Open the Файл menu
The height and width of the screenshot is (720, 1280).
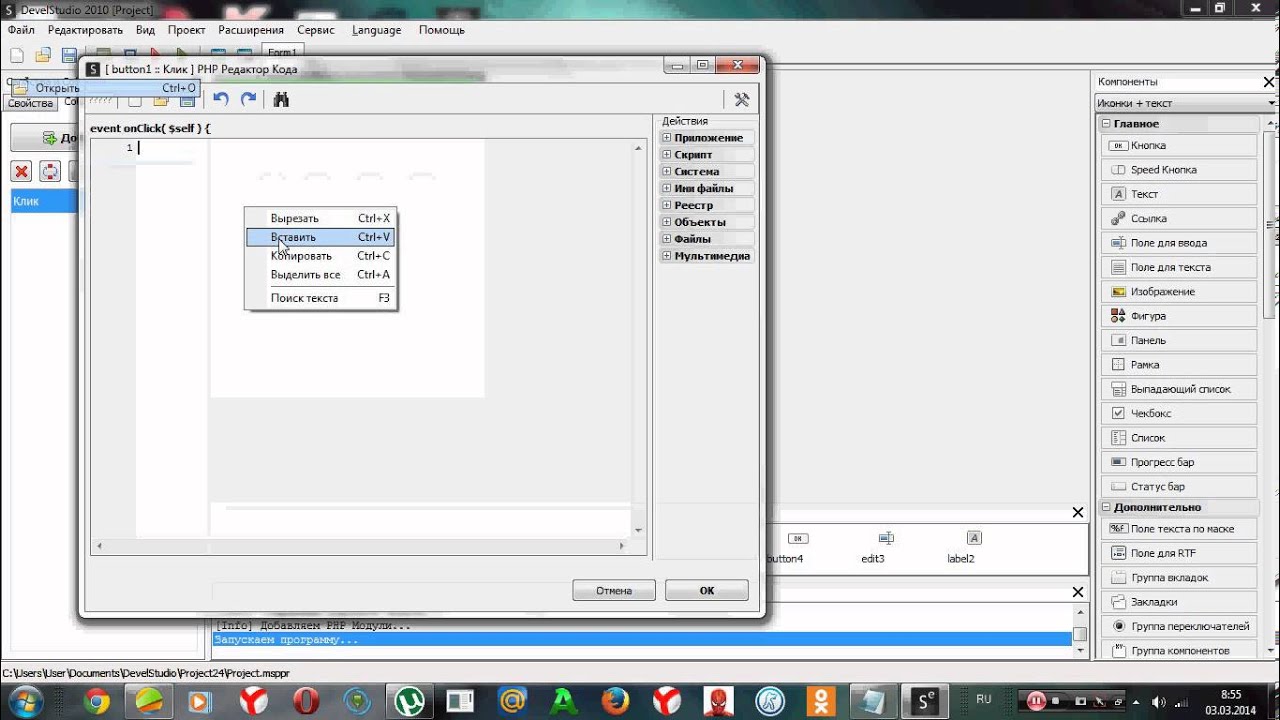point(21,30)
